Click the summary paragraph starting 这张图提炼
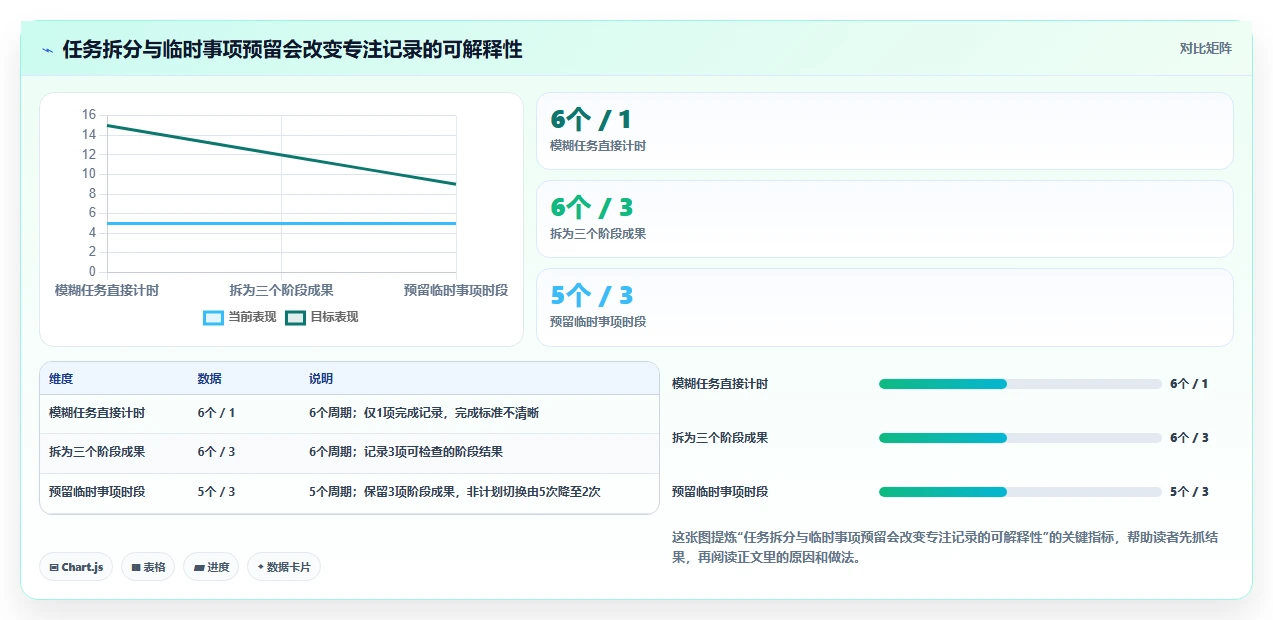1273x620 pixels. coord(945,548)
